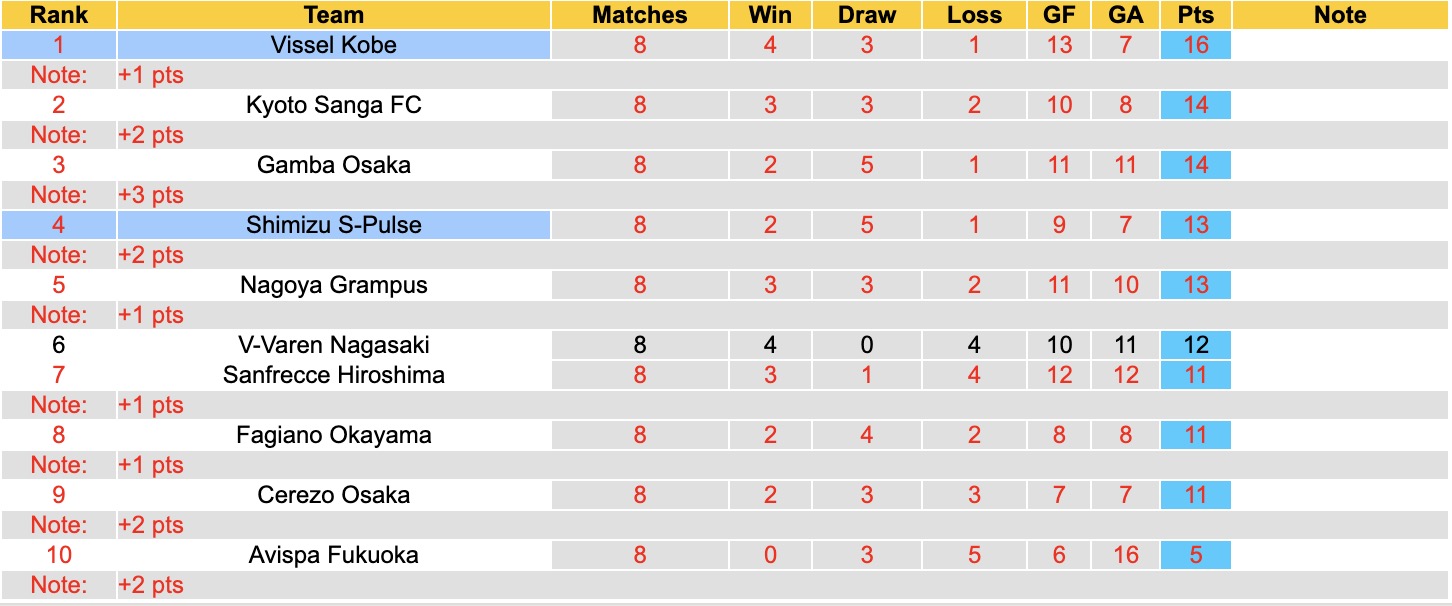
Task: Click the Vissel Kobe team name
Action: point(333,45)
